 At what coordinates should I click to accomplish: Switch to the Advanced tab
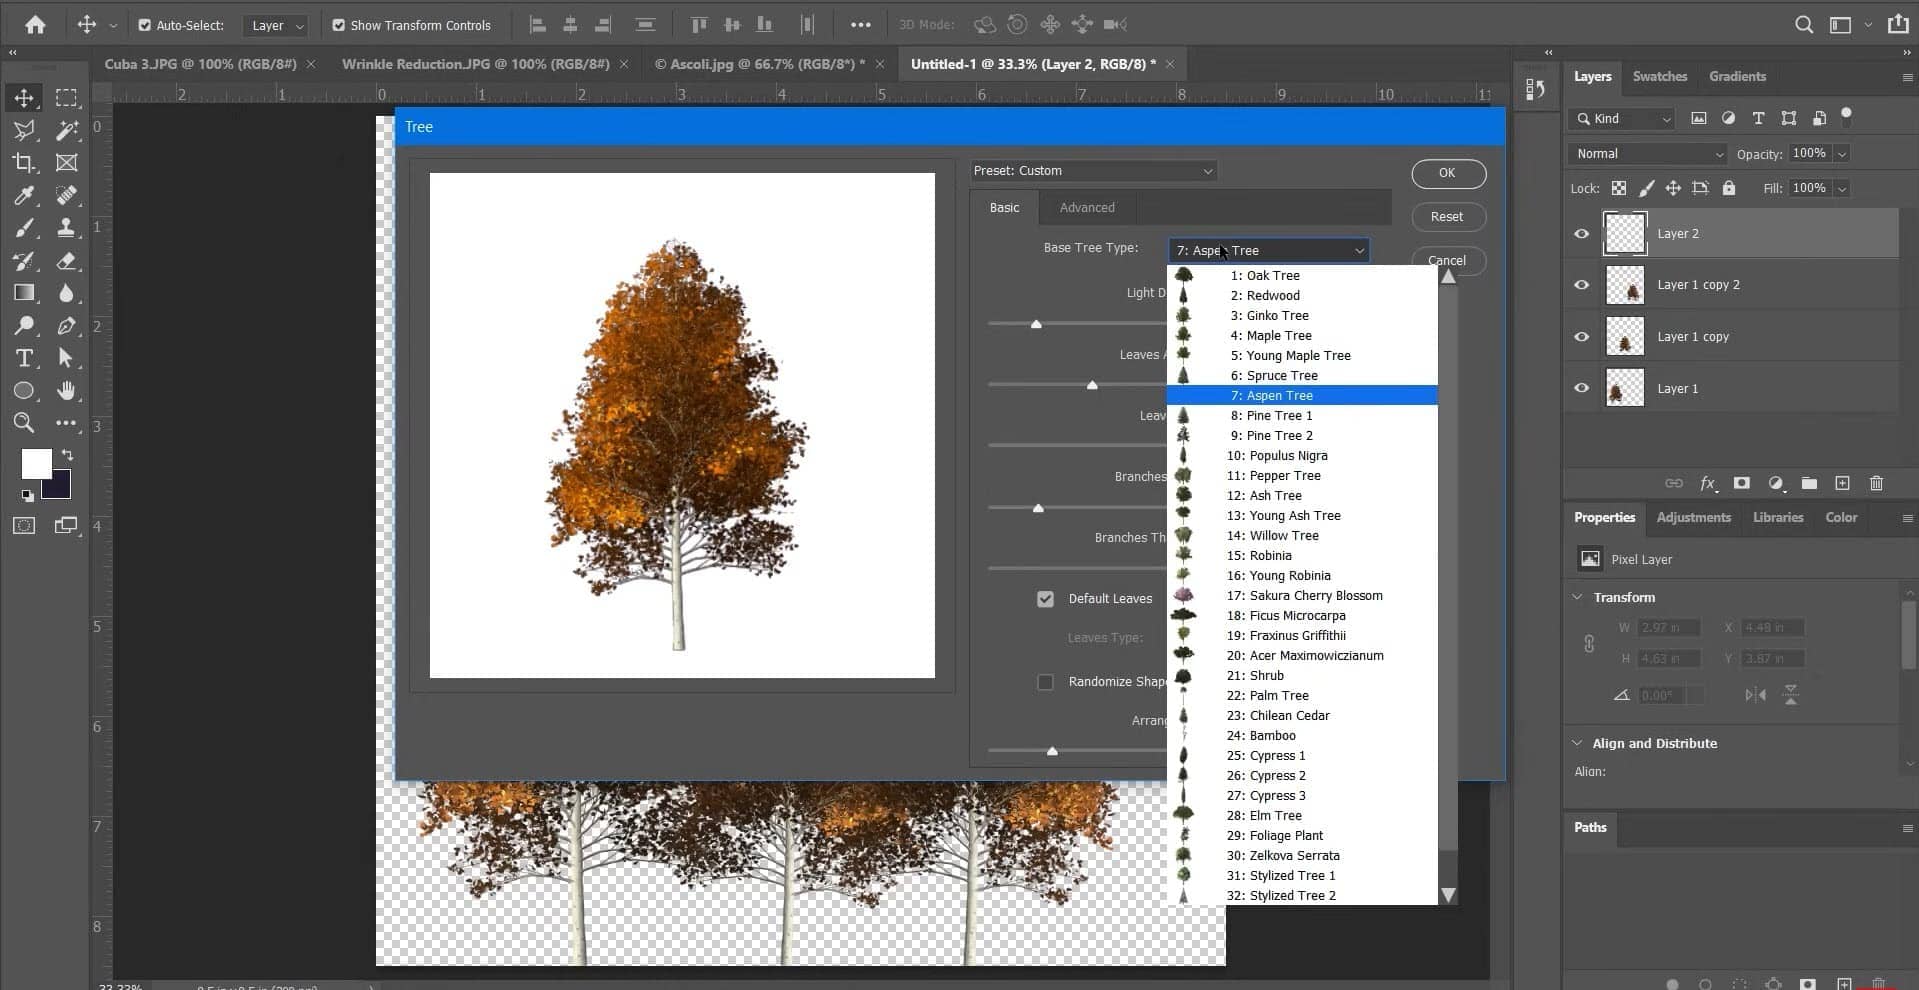[1086, 208]
